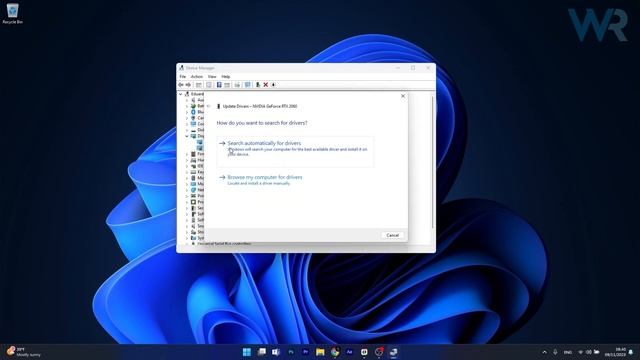Select the Batteries icon in device tree
The image size is (640, 360).
[193, 106]
